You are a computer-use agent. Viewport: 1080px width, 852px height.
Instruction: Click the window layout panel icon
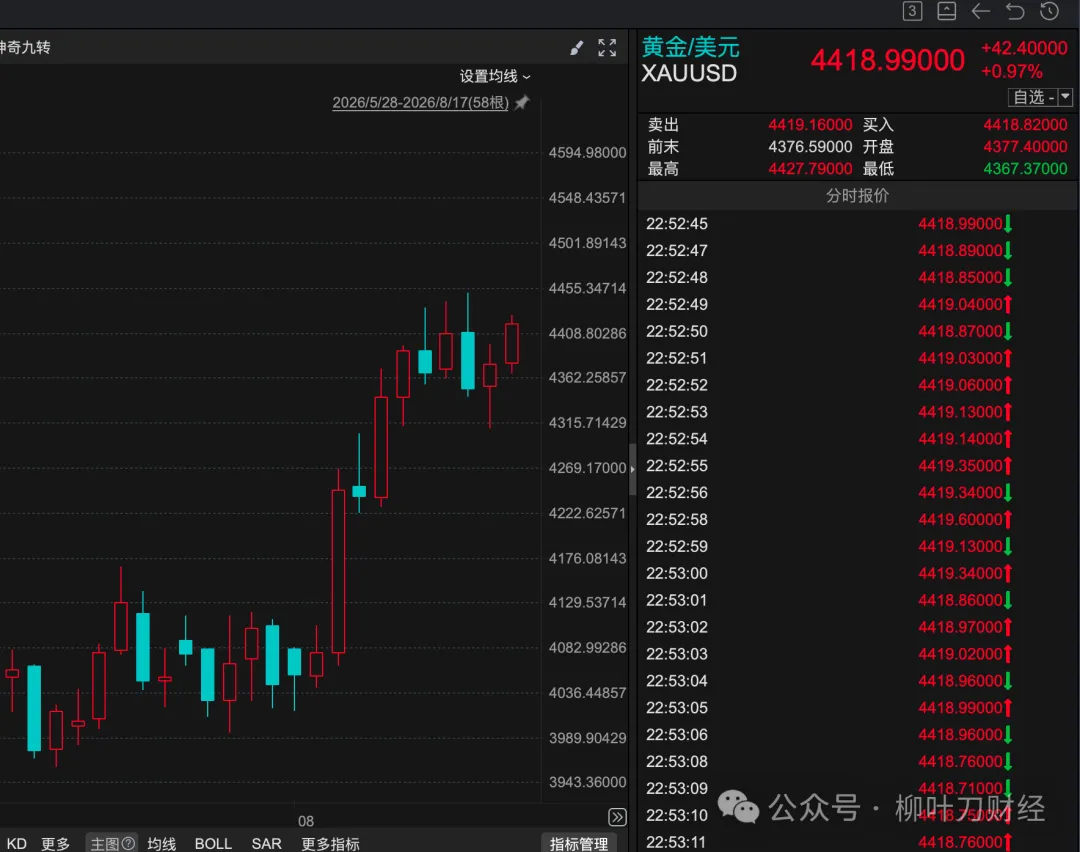pos(946,11)
